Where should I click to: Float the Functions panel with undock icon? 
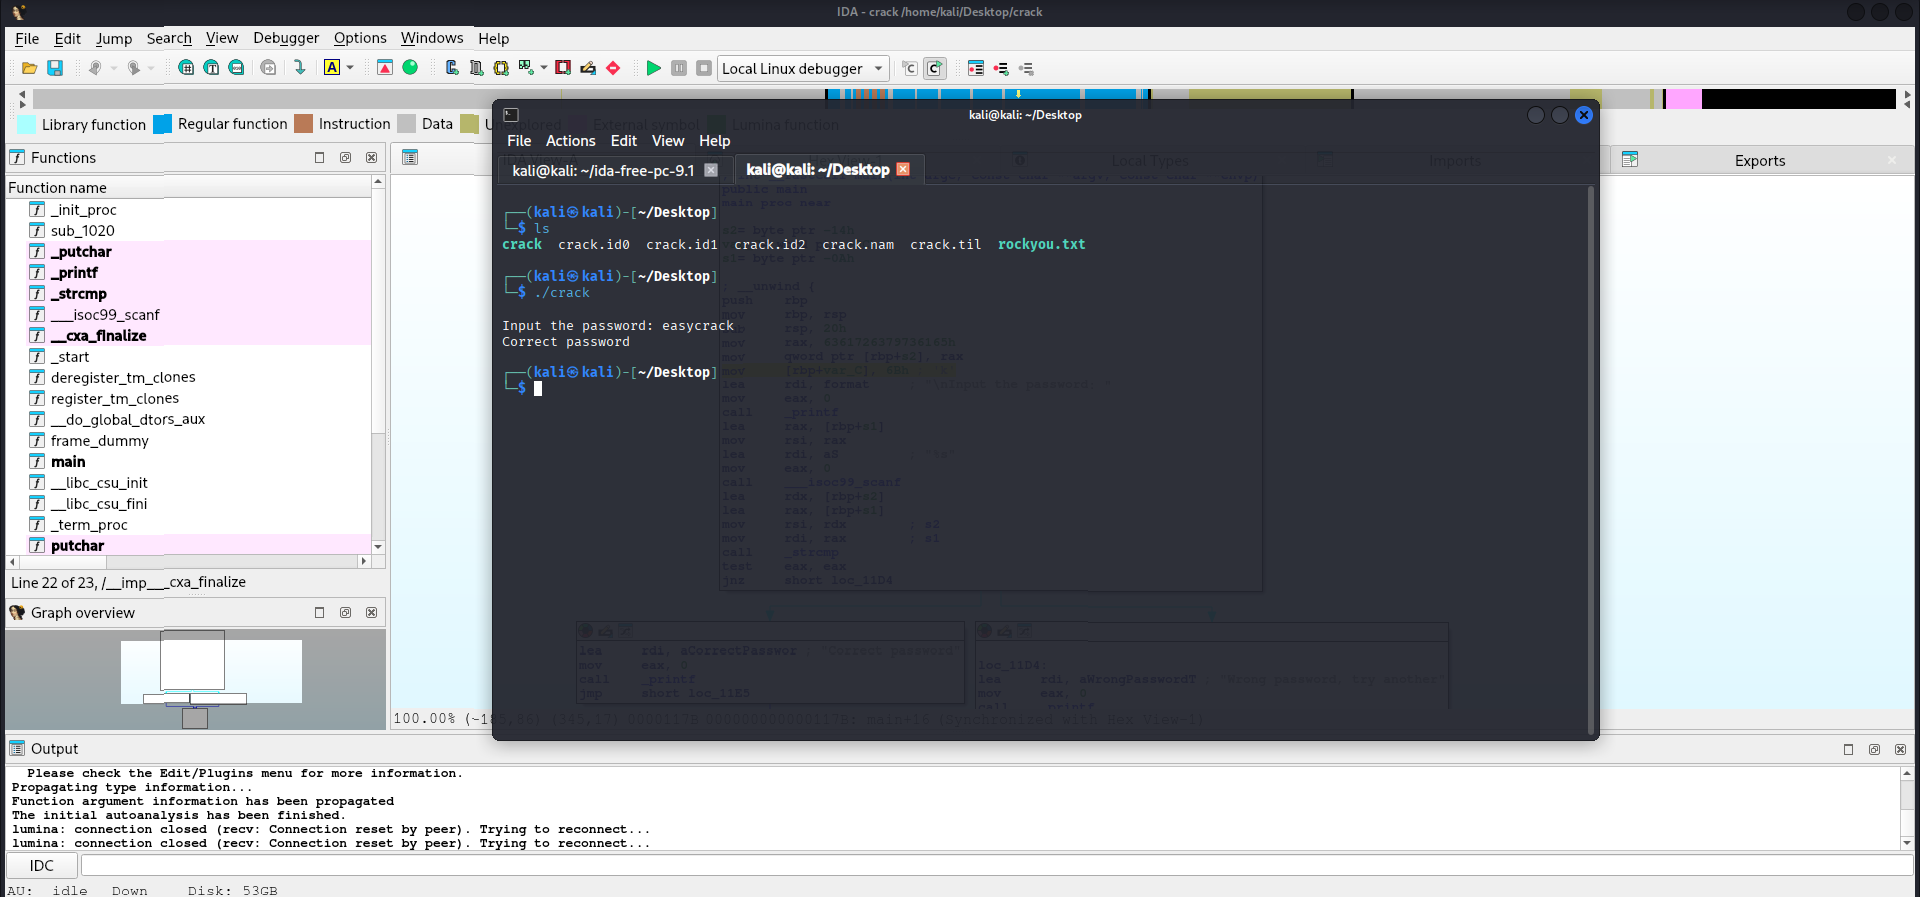[345, 157]
